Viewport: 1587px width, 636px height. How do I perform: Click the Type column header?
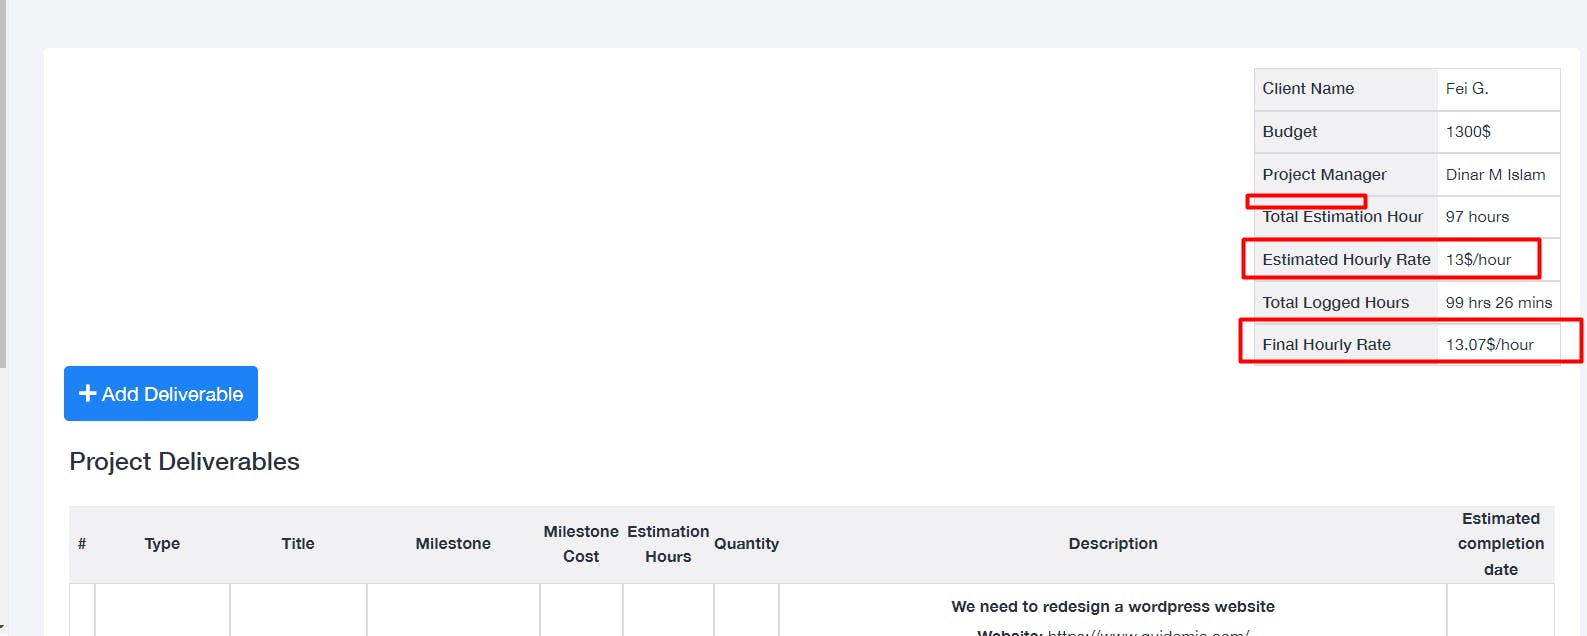coord(162,544)
